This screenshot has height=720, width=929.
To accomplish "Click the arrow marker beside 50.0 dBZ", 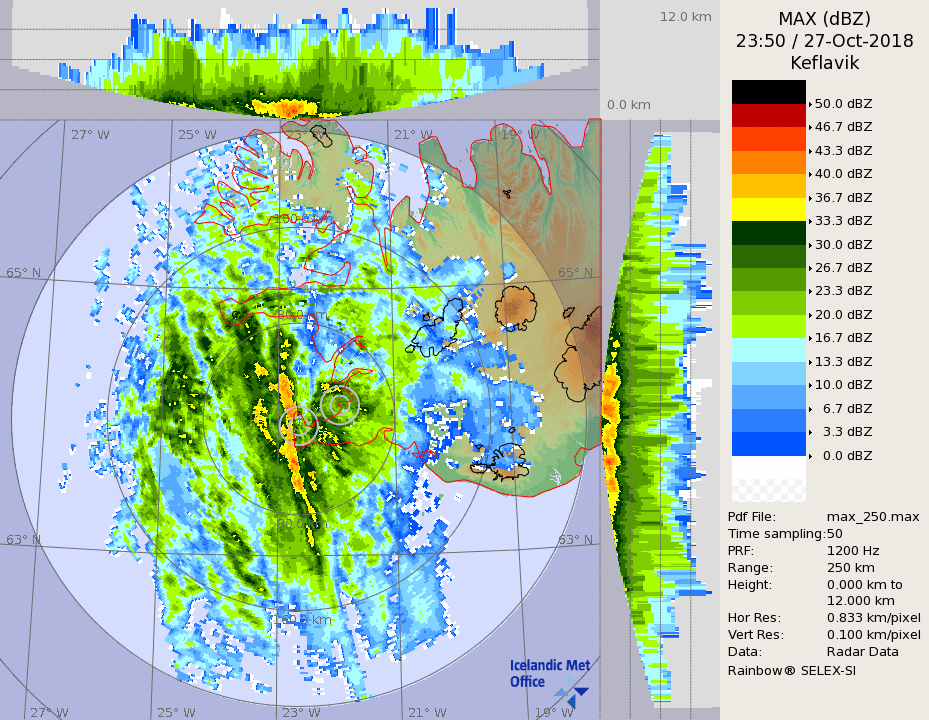I will [810, 104].
